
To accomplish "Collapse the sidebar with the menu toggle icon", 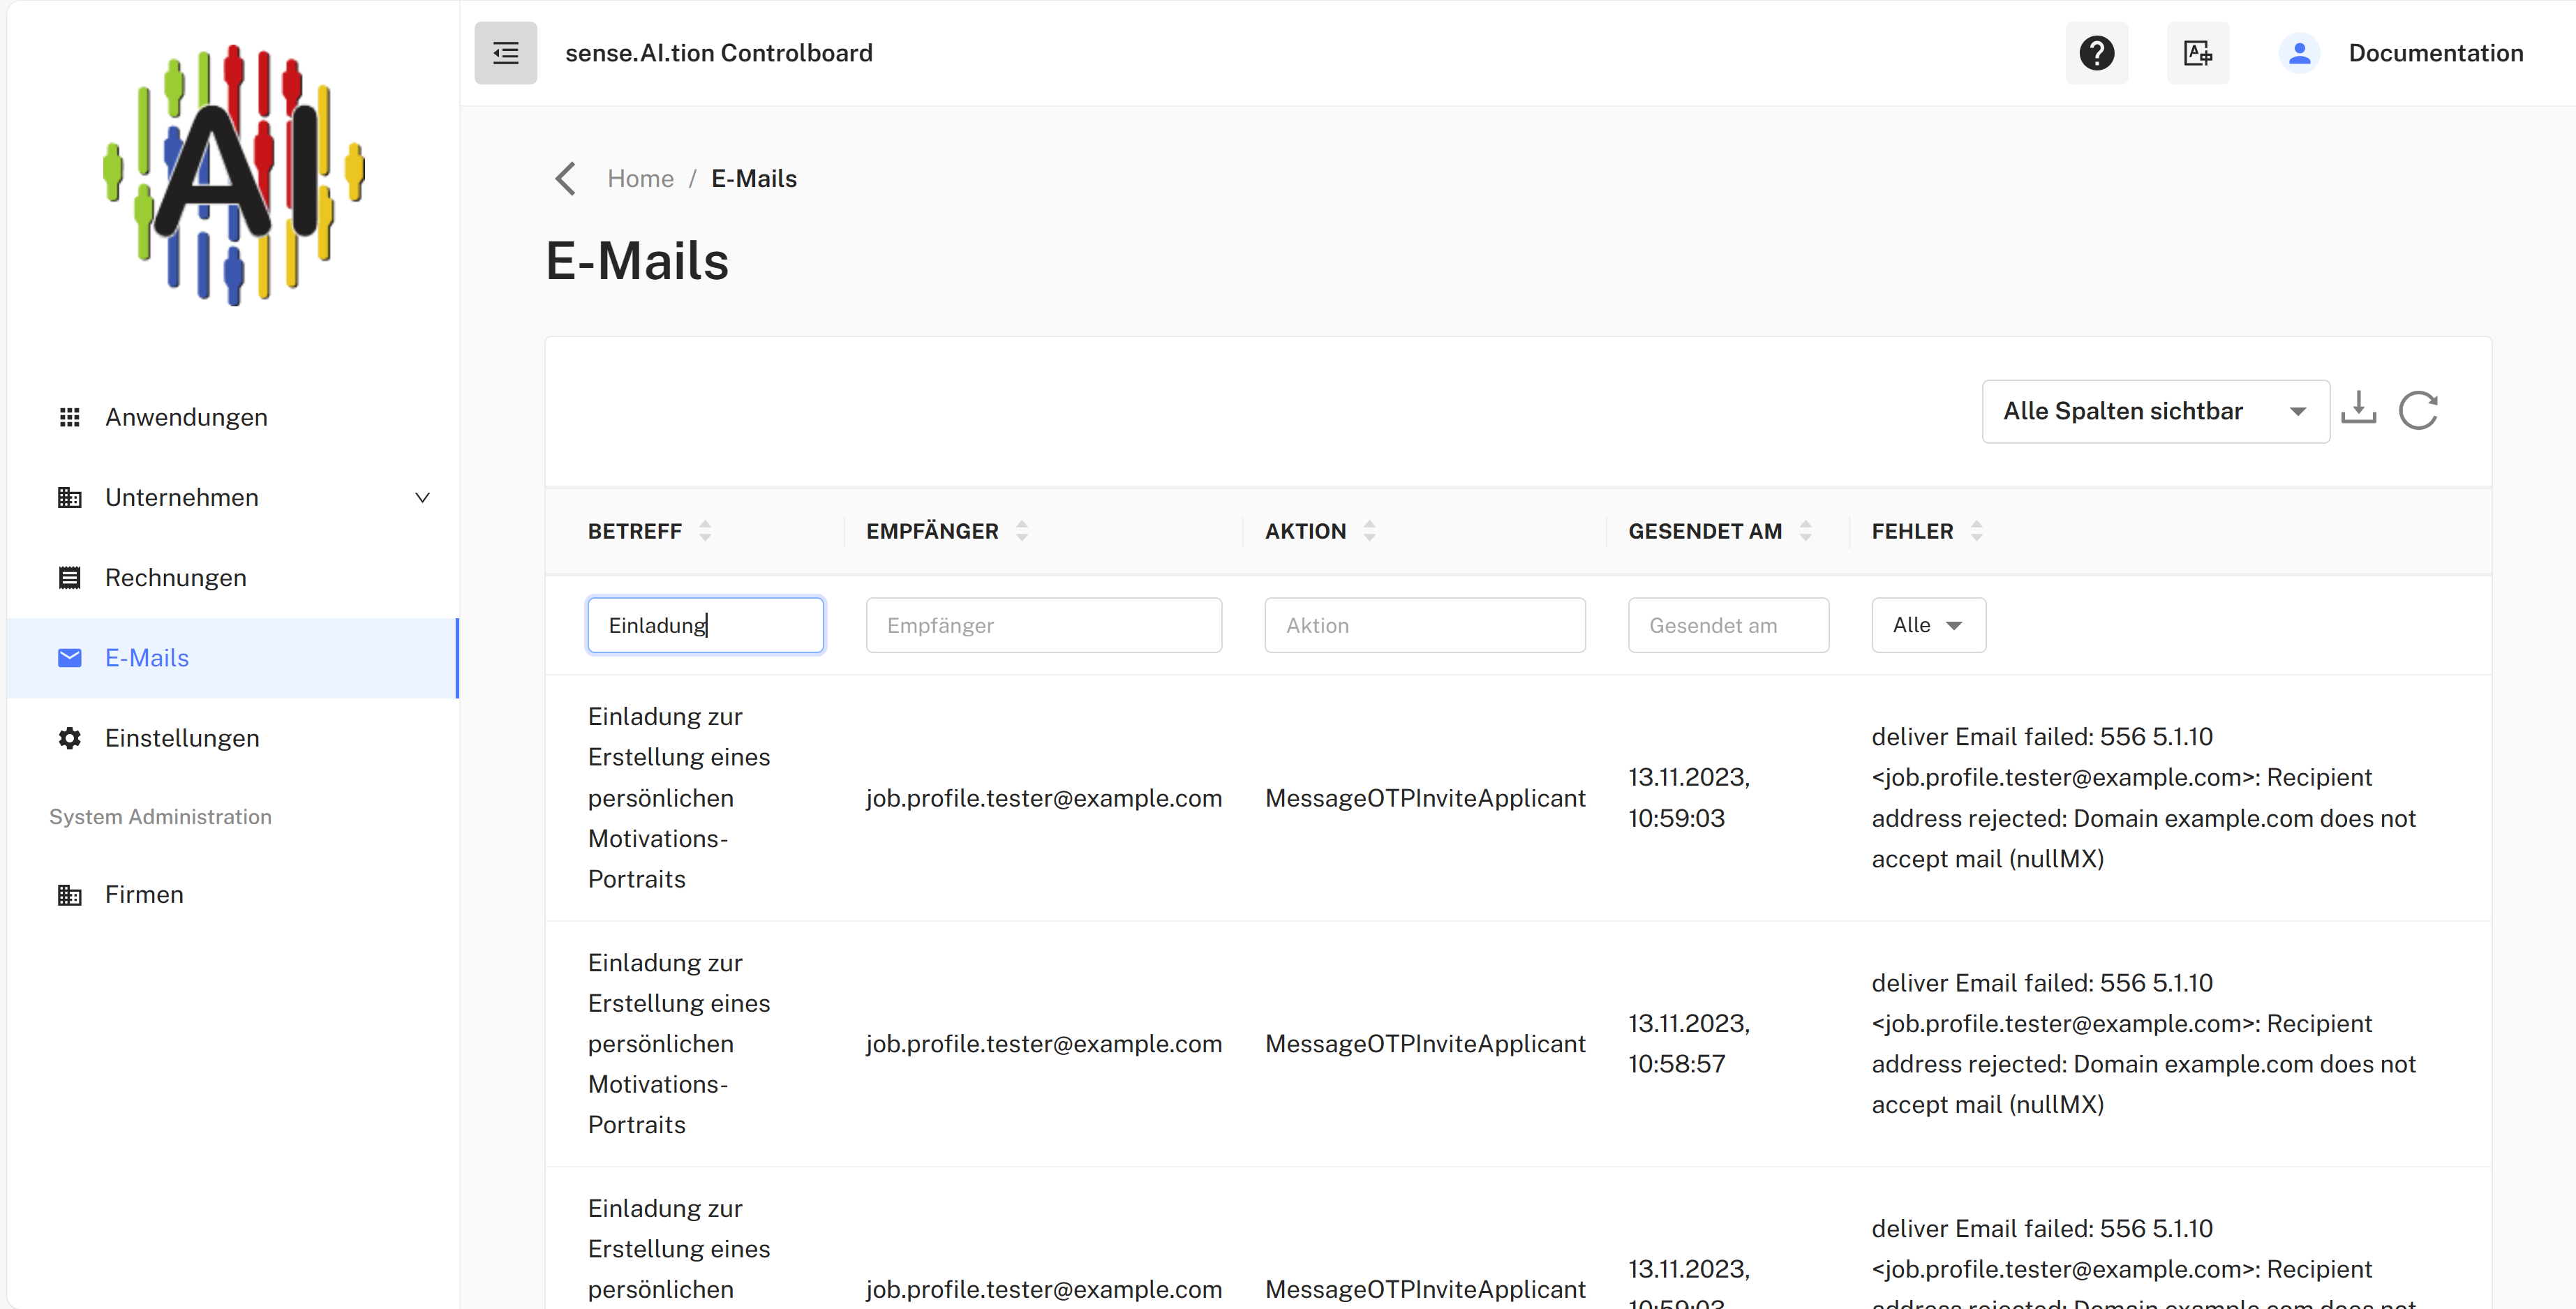I will click(x=505, y=53).
